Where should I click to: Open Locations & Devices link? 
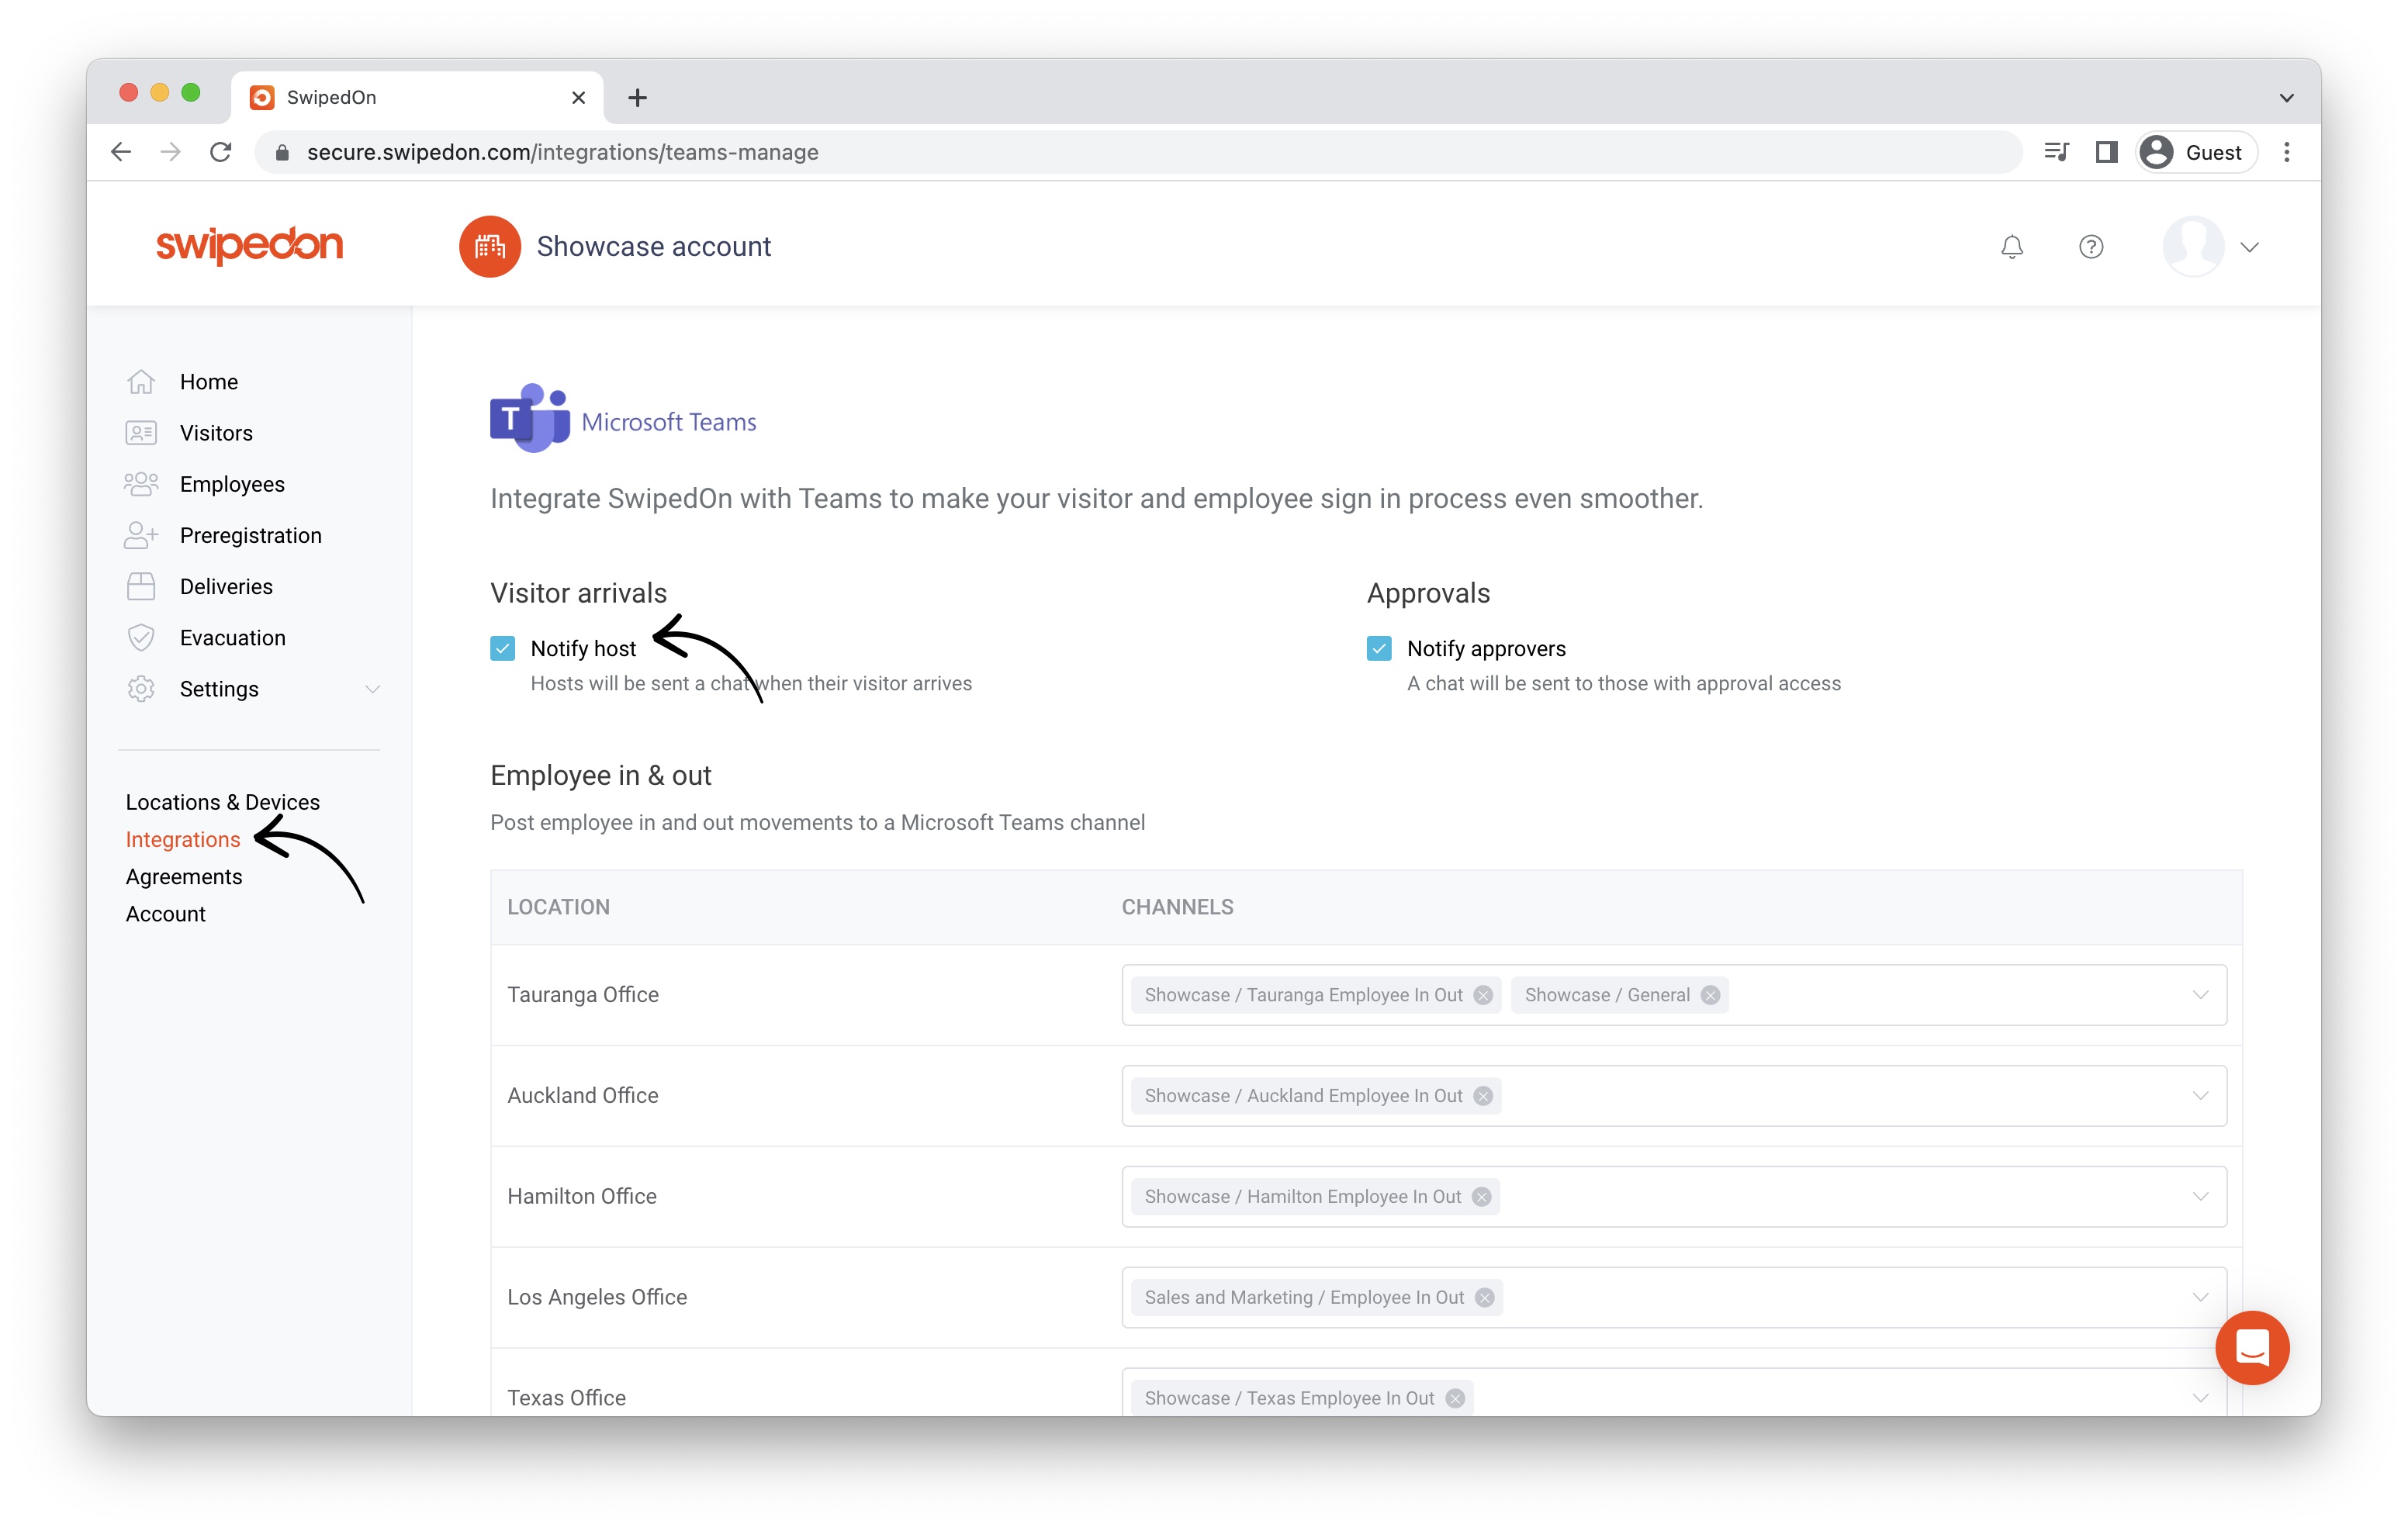point(222,802)
